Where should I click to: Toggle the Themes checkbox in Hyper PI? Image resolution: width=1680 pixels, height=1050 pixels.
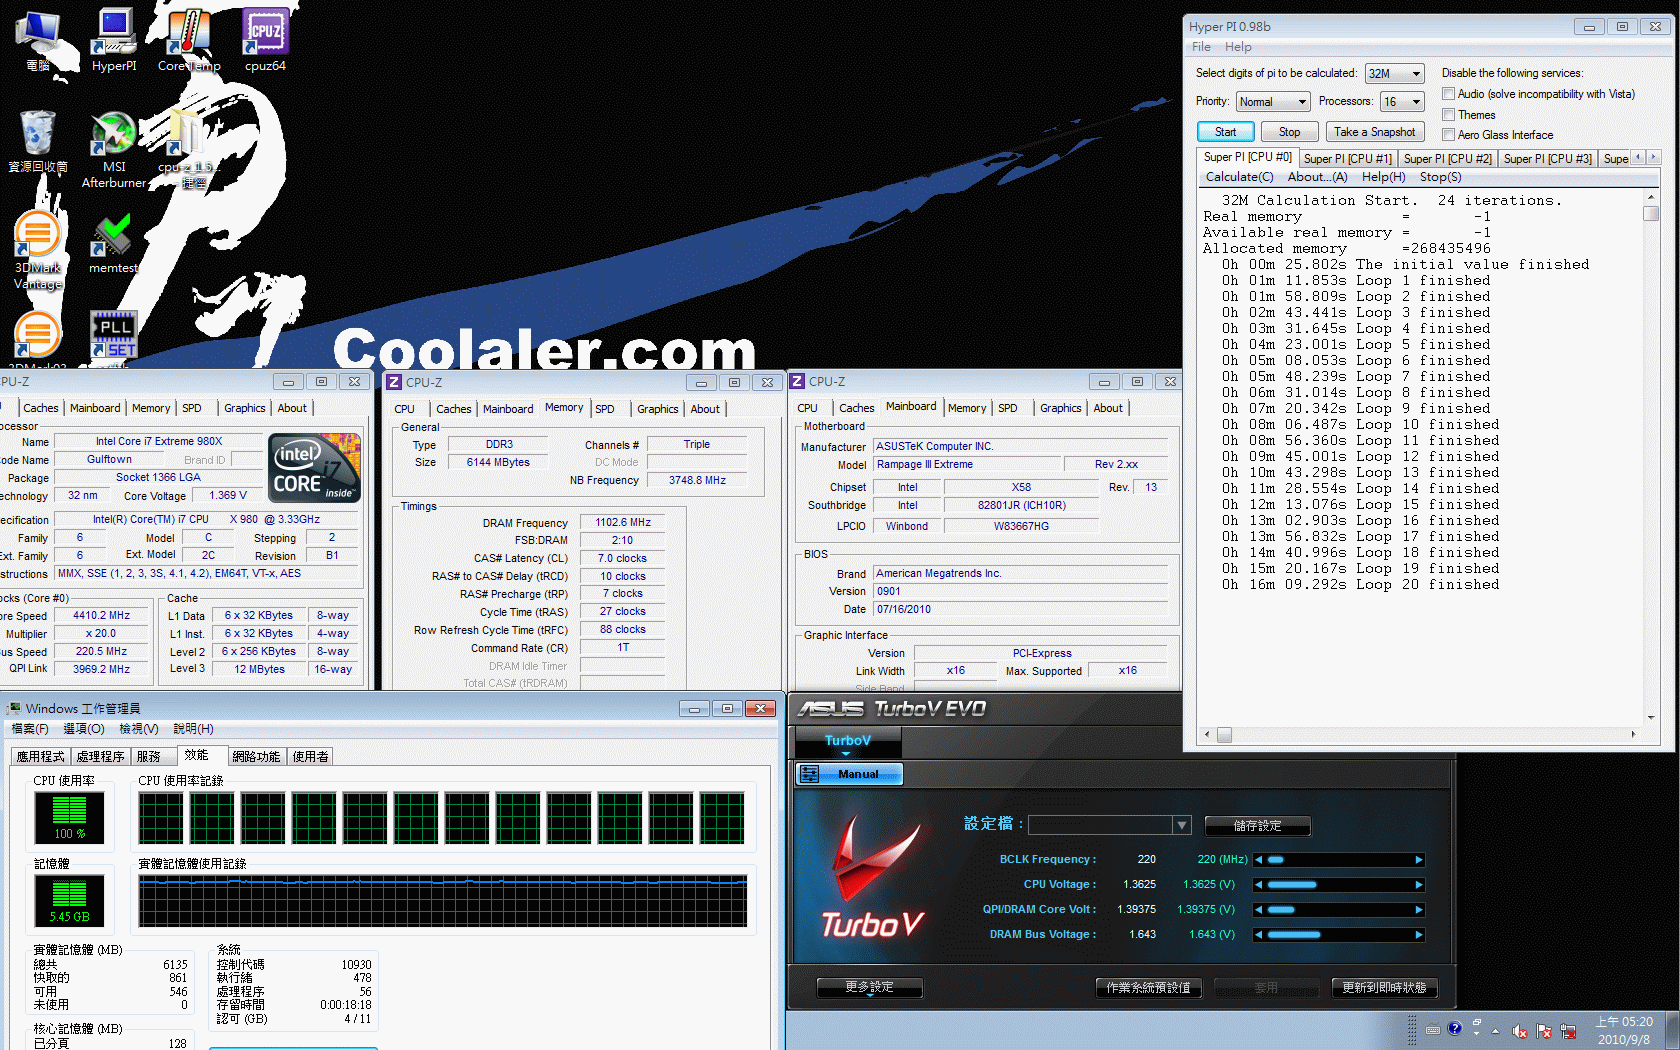pos(1448,115)
